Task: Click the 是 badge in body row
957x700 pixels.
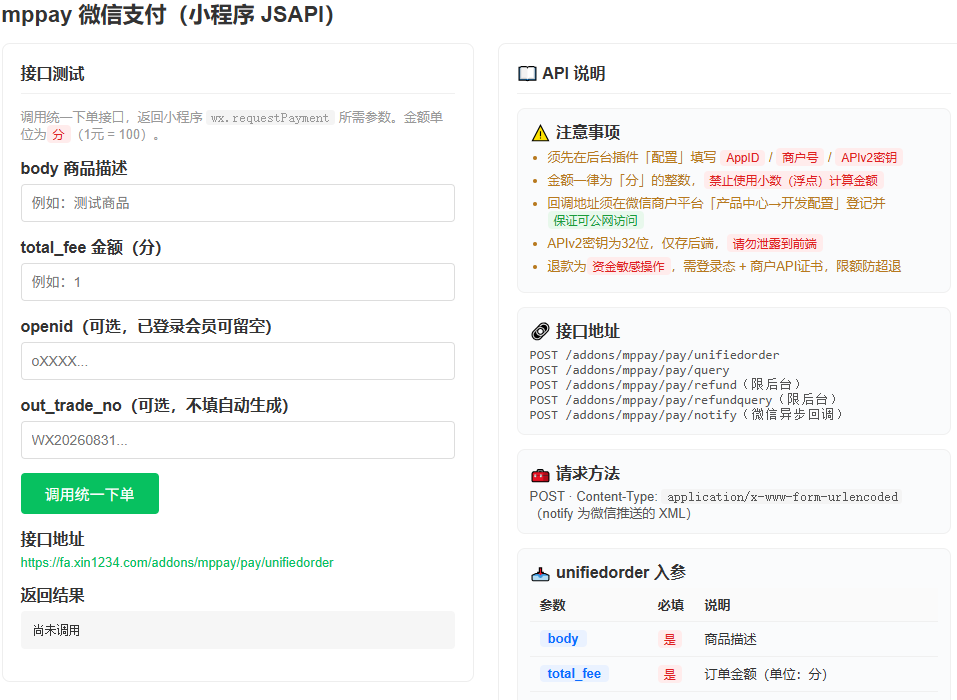Action: click(x=670, y=639)
